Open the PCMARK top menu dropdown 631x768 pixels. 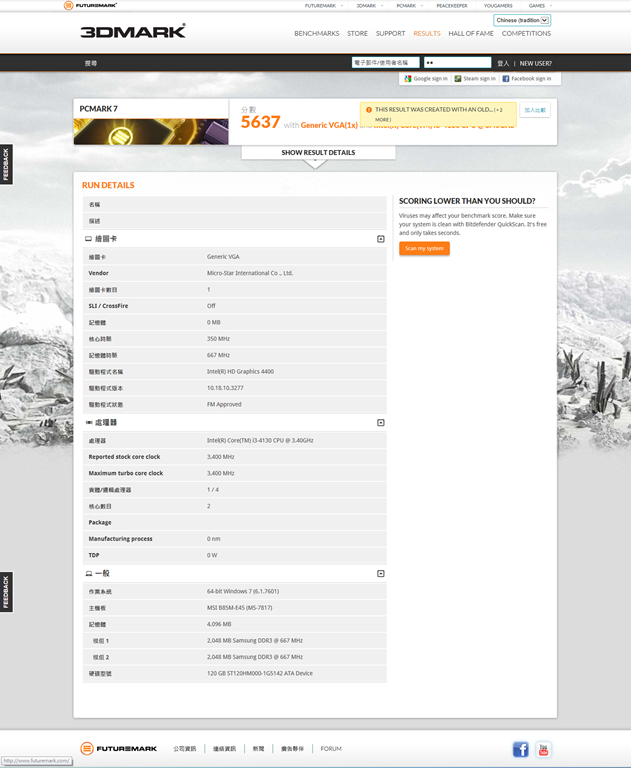(x=410, y=6)
